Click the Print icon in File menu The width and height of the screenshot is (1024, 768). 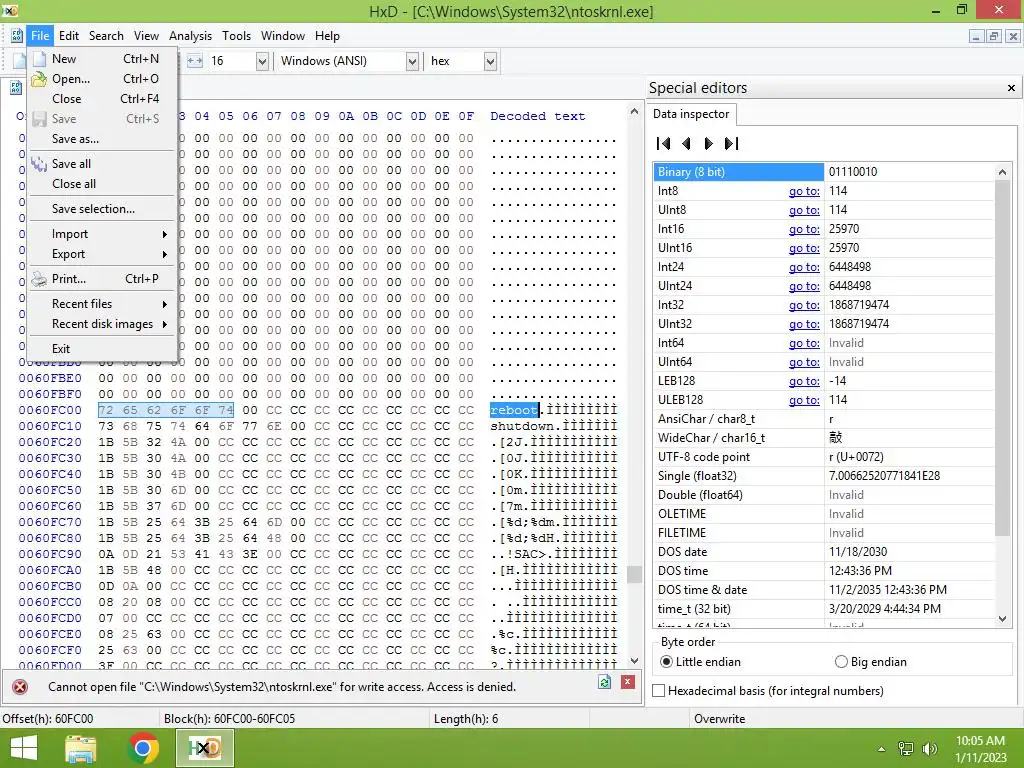click(39, 279)
